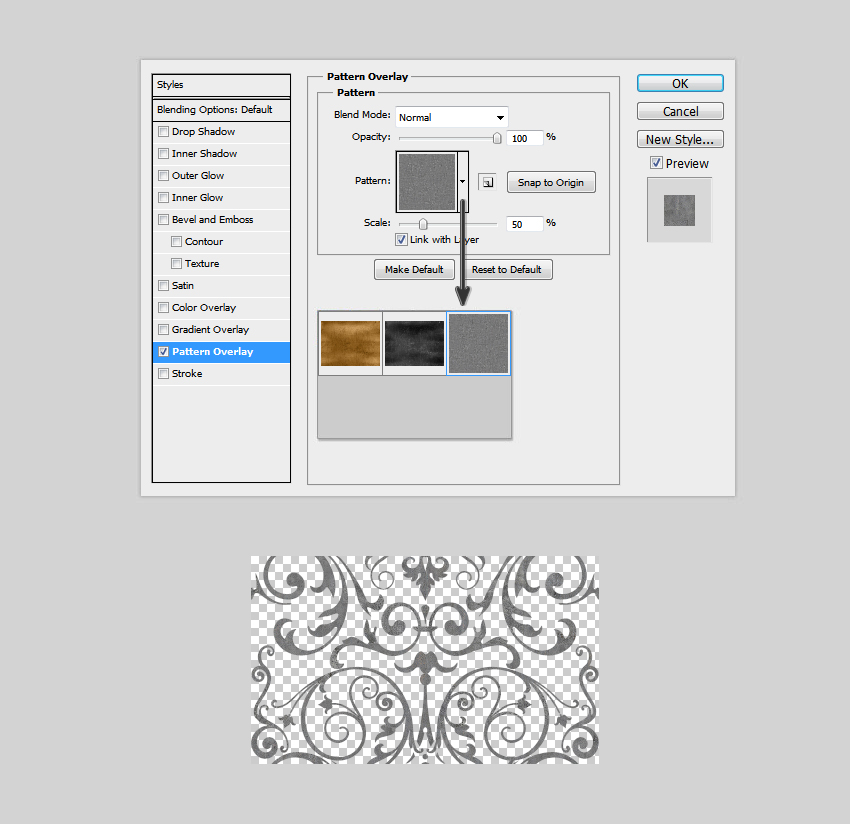Enable the Bevel and Emboss checkbox
Image resolution: width=850 pixels, height=824 pixels.
tap(163, 220)
